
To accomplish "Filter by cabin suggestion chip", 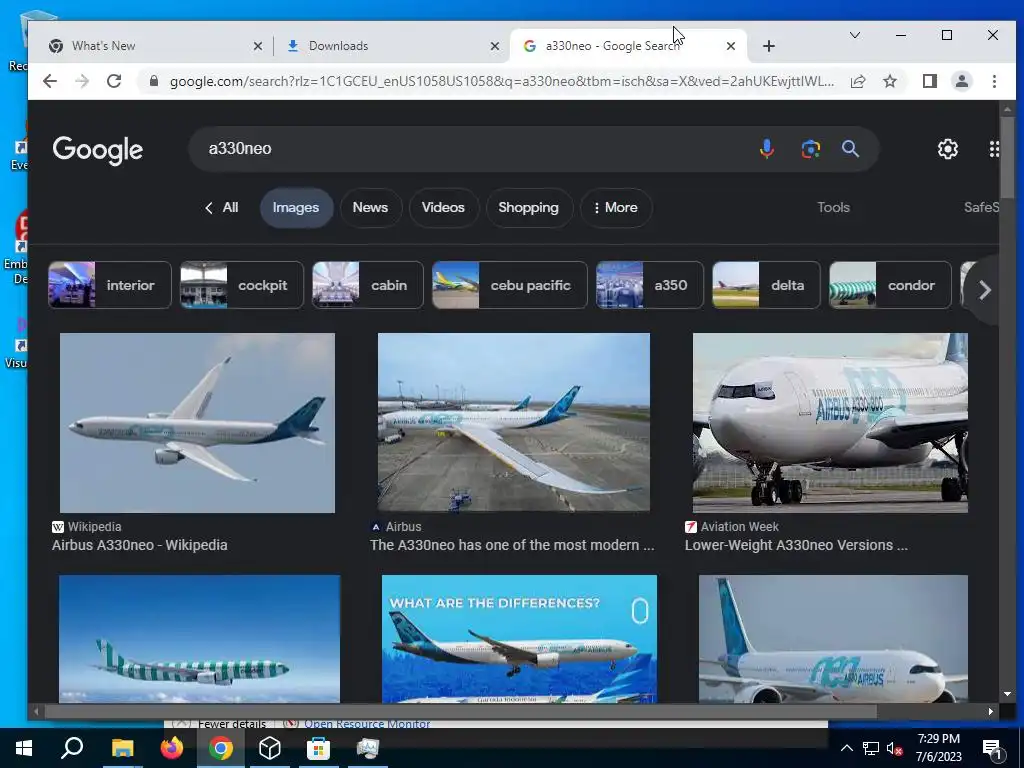I will coord(368,285).
